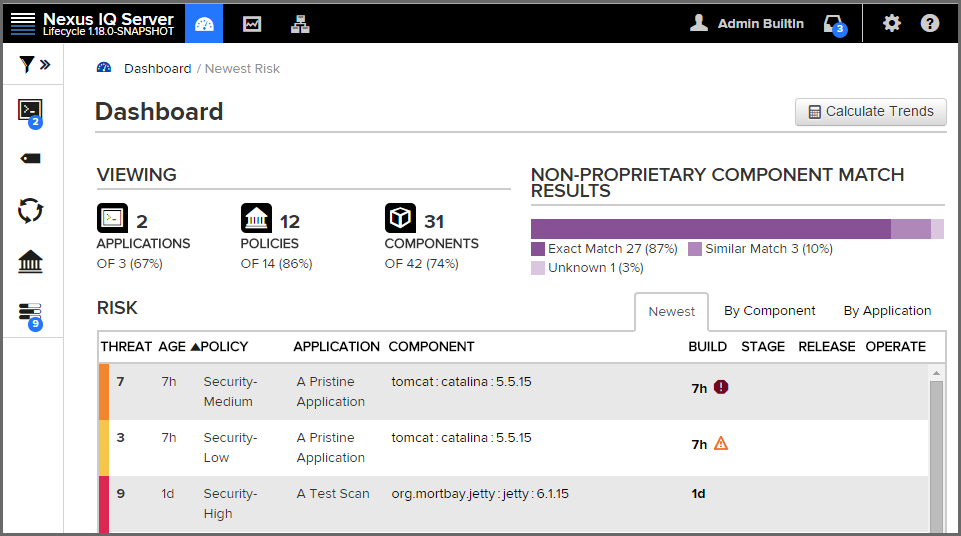Click the Exact Match purple legend swatch
The height and width of the screenshot is (536, 961).
pos(538,249)
